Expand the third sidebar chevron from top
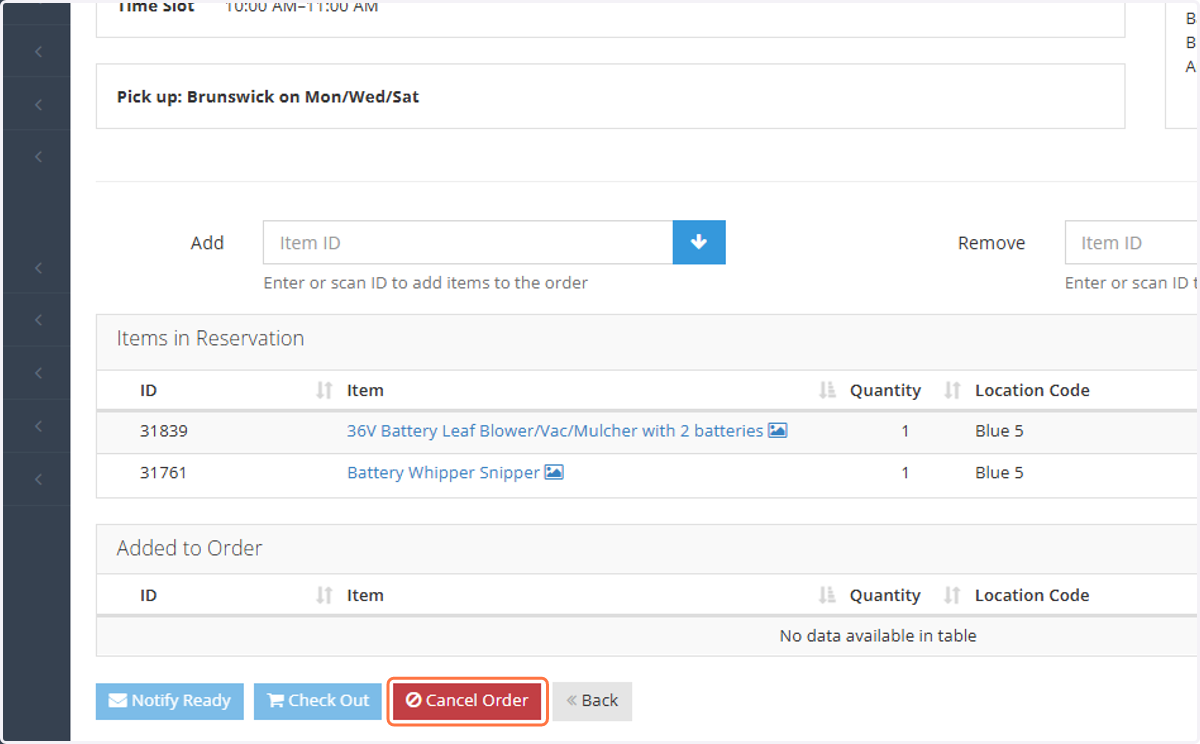The image size is (1200, 744). [38, 157]
